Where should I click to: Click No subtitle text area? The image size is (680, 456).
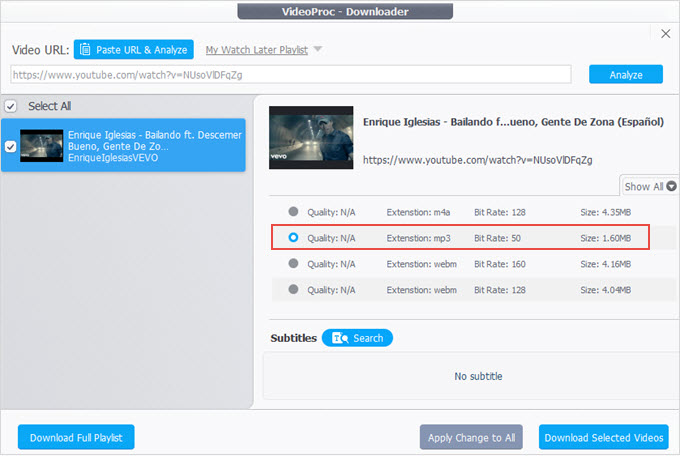[478, 376]
